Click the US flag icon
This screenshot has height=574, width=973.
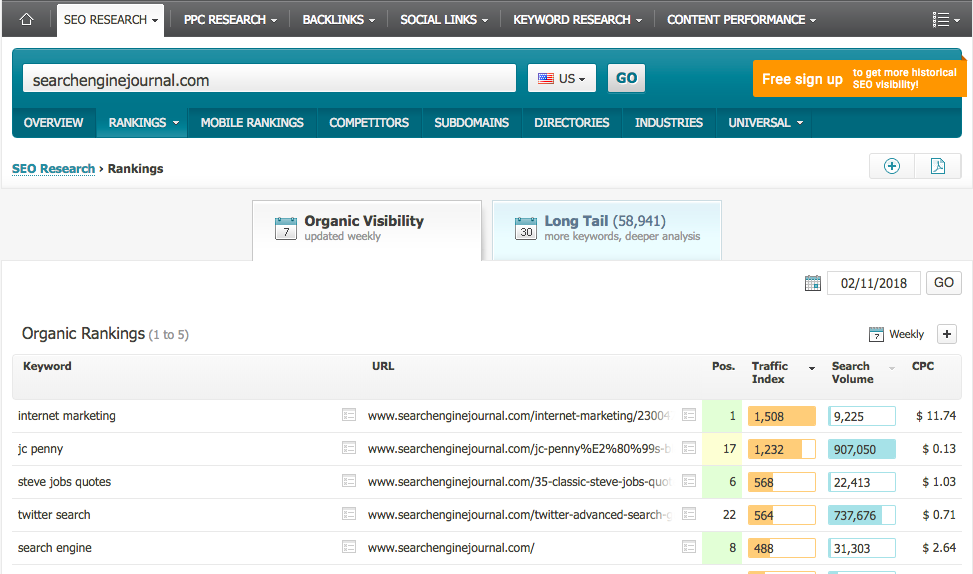(545, 78)
